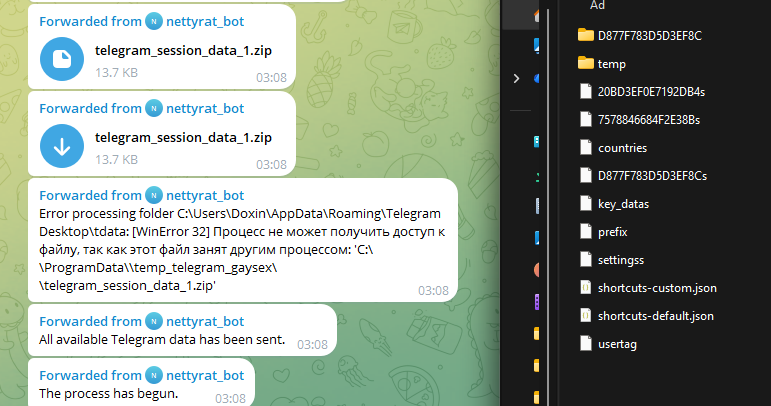Image resolution: width=771 pixels, height=406 pixels.
Task: Select the D877F783D5D3EF8C folder icon
Action: coord(586,35)
